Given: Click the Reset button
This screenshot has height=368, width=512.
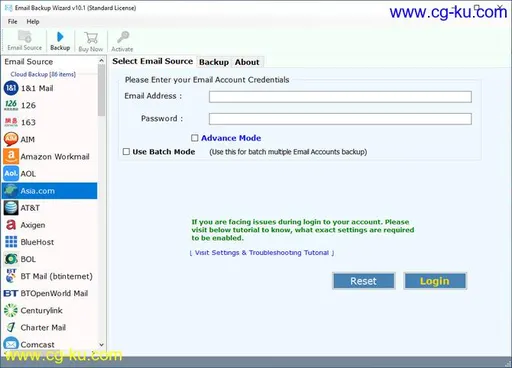Looking at the screenshot, I should [364, 281].
